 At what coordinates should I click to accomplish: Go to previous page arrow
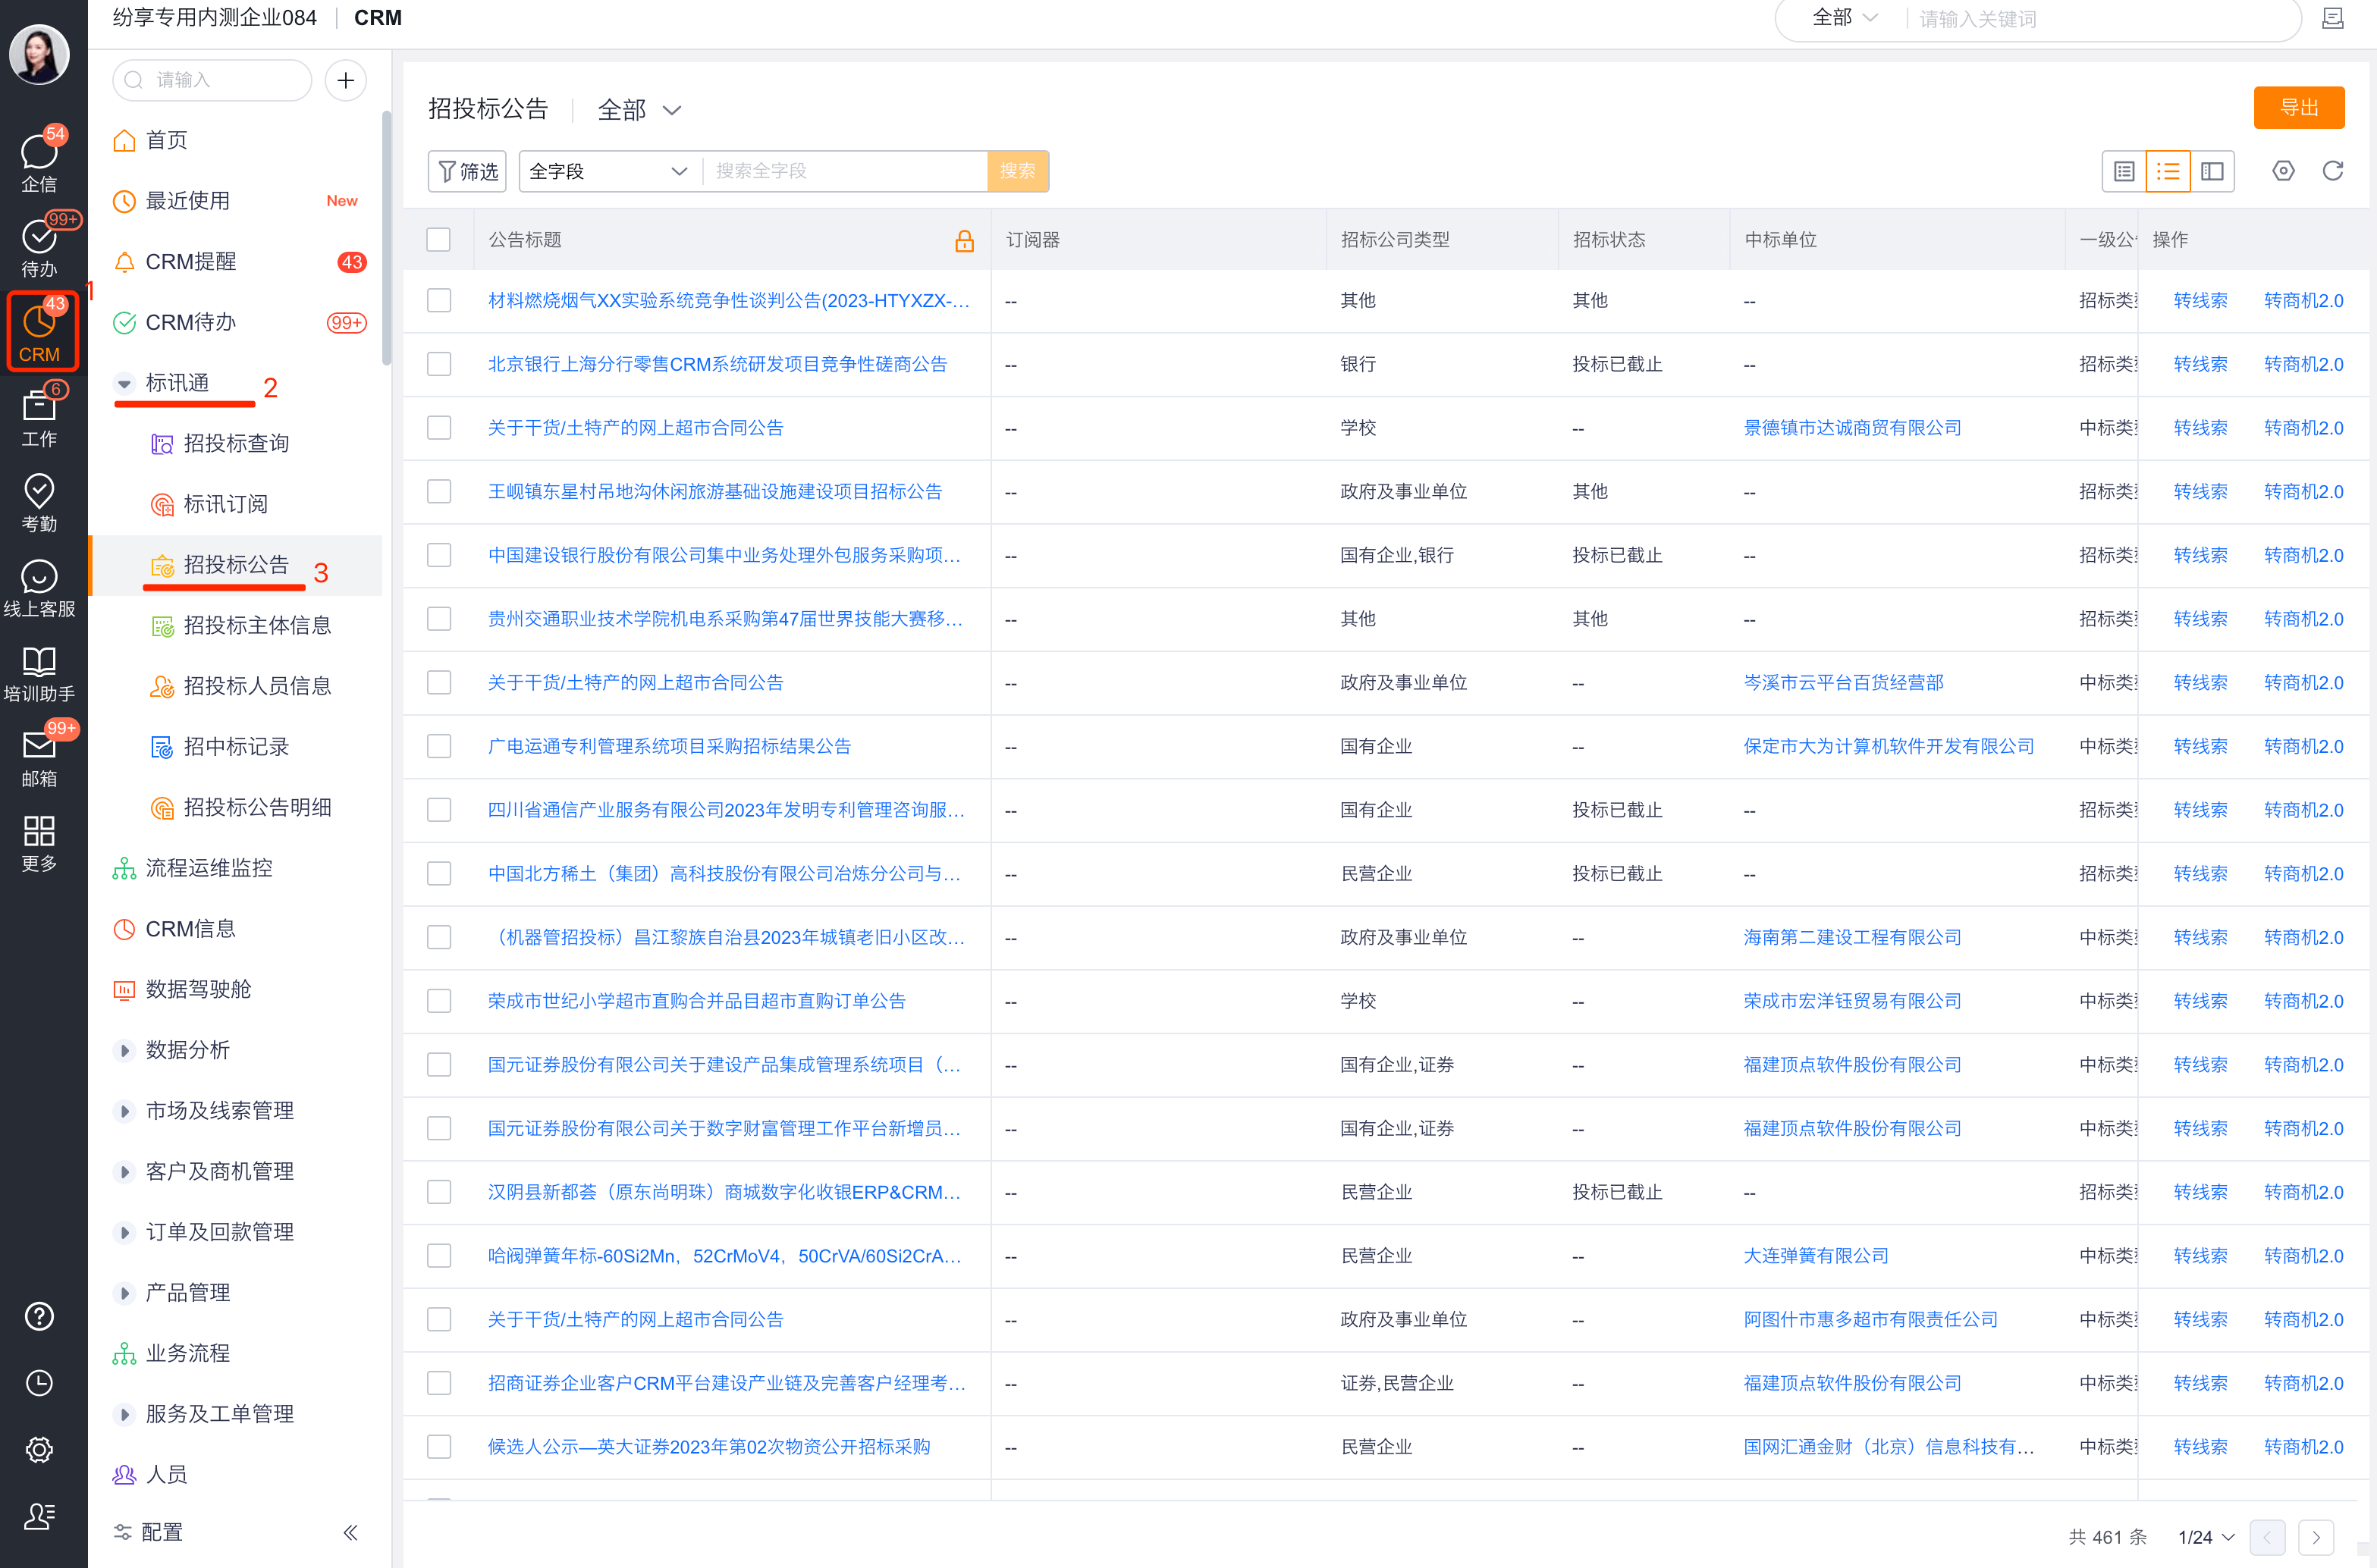(x=2267, y=1537)
